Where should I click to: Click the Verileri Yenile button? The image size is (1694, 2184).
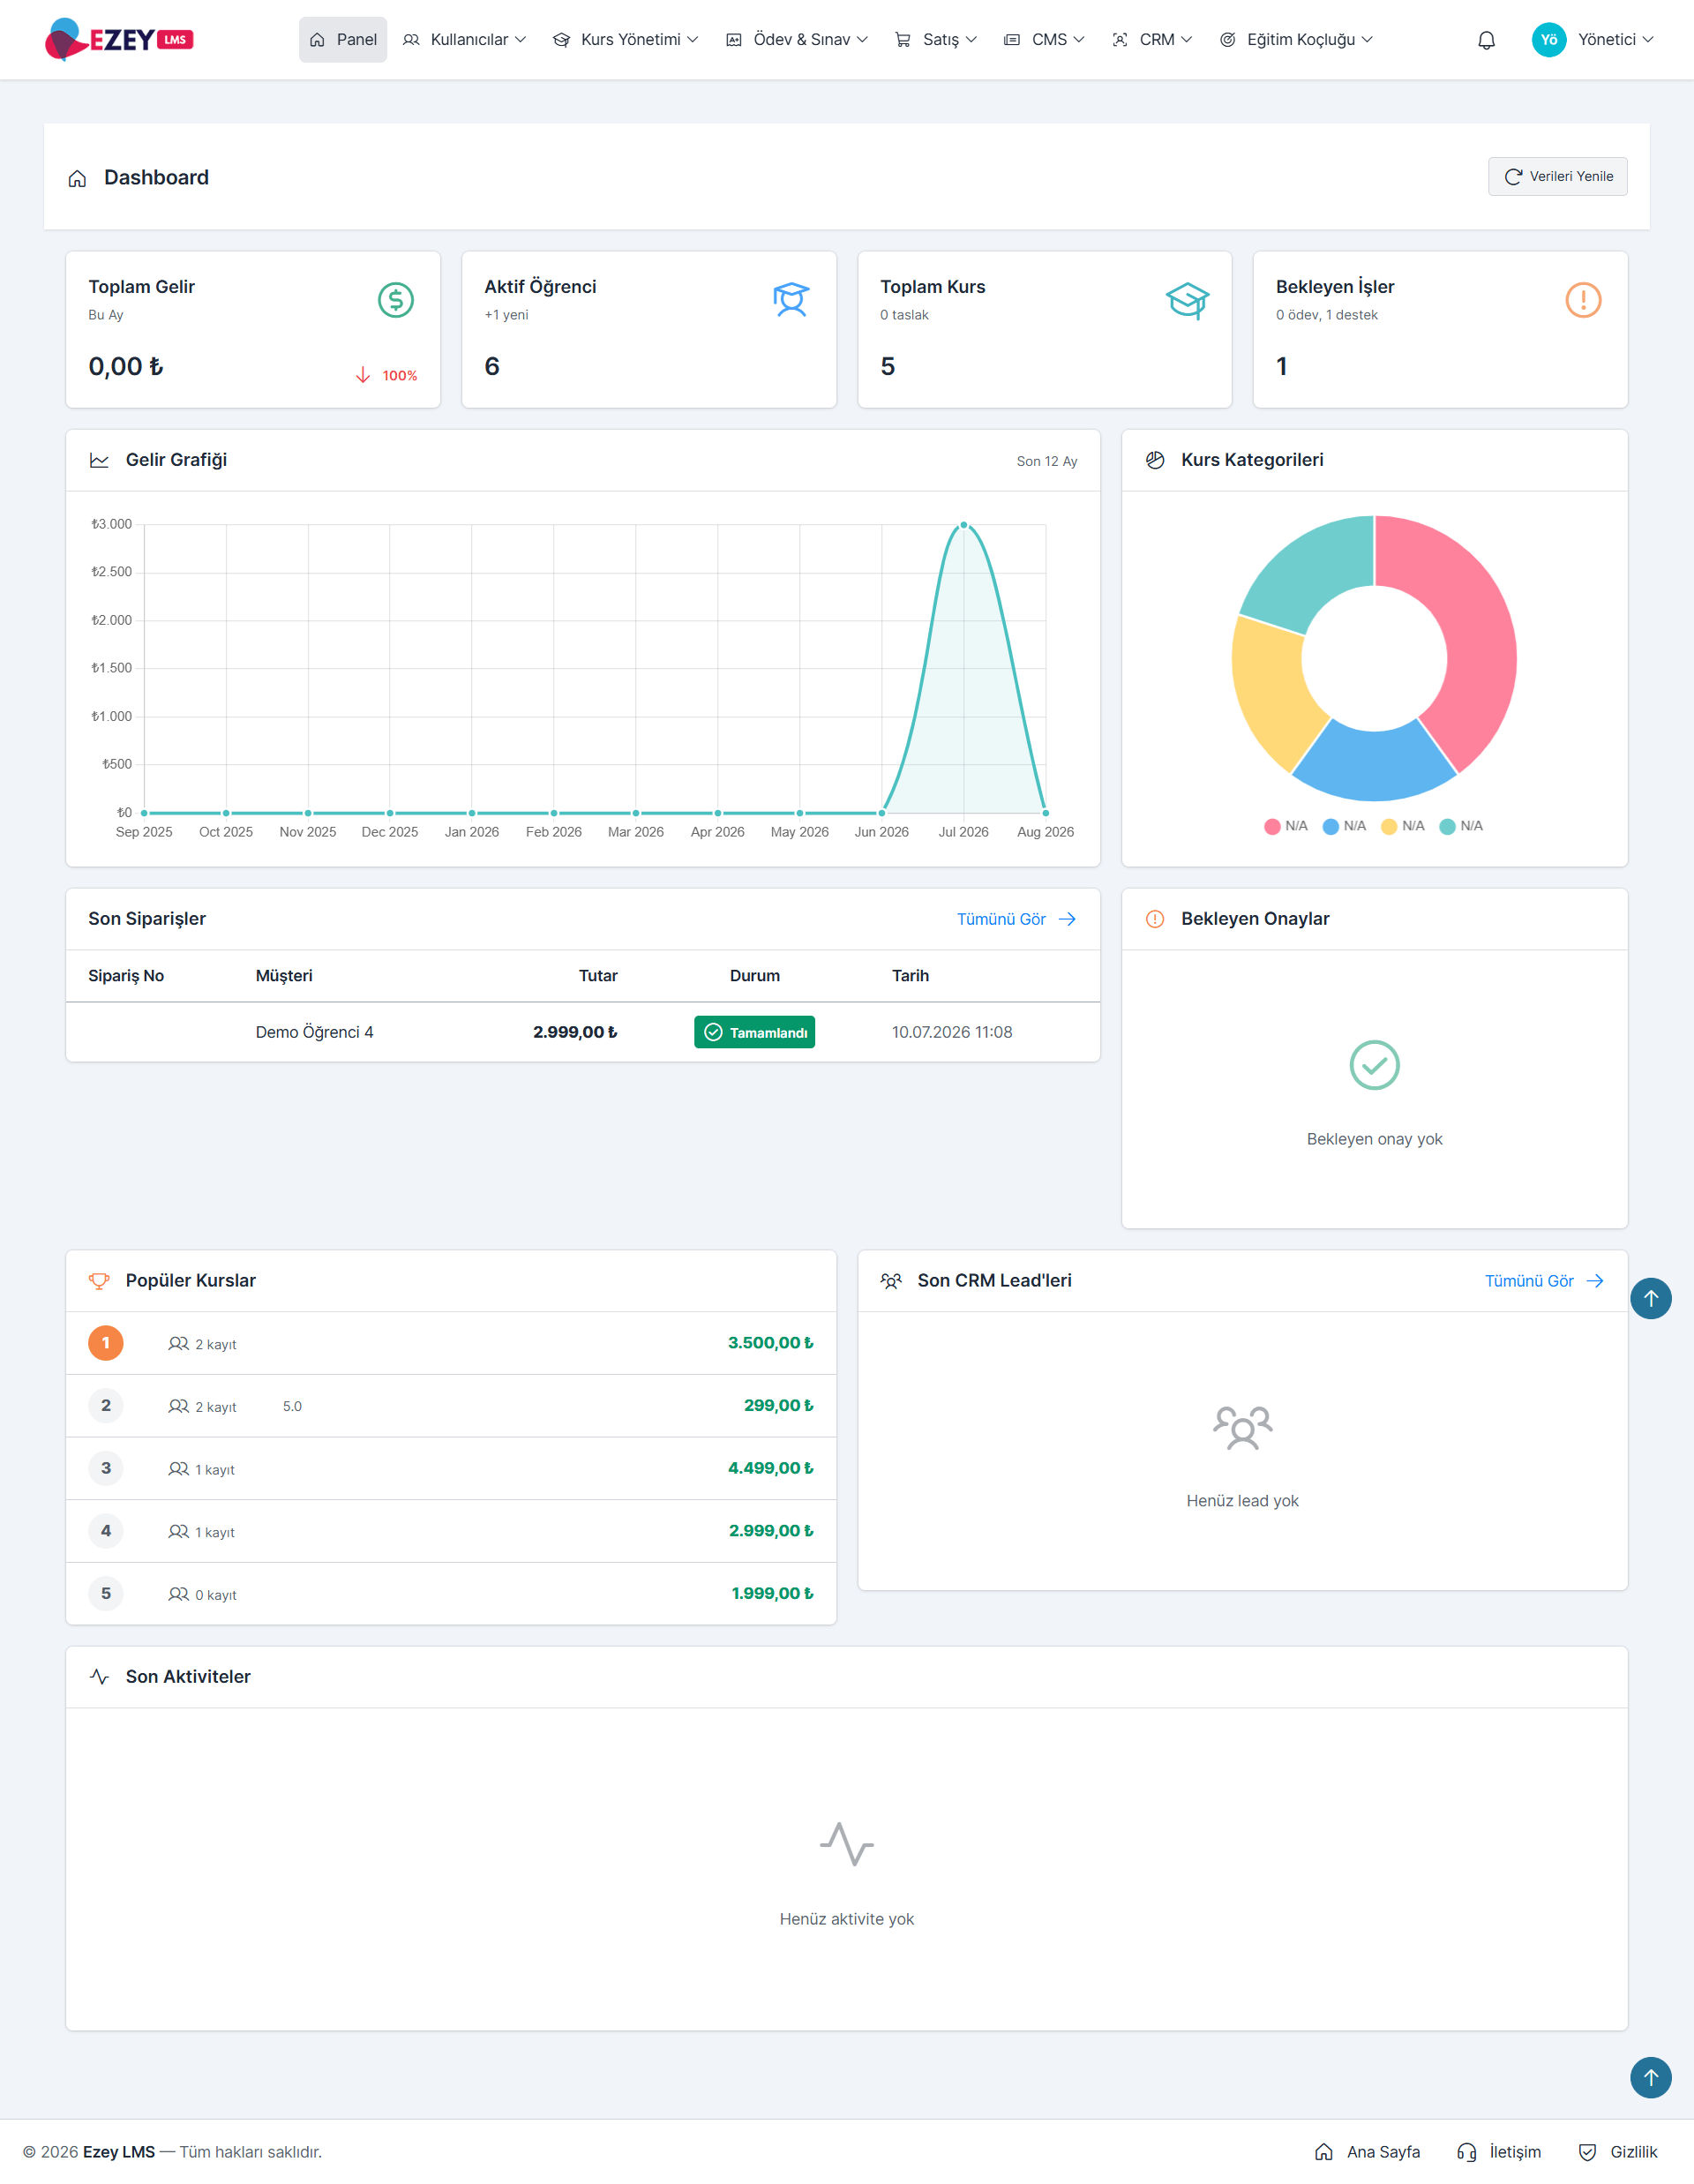coord(1557,177)
